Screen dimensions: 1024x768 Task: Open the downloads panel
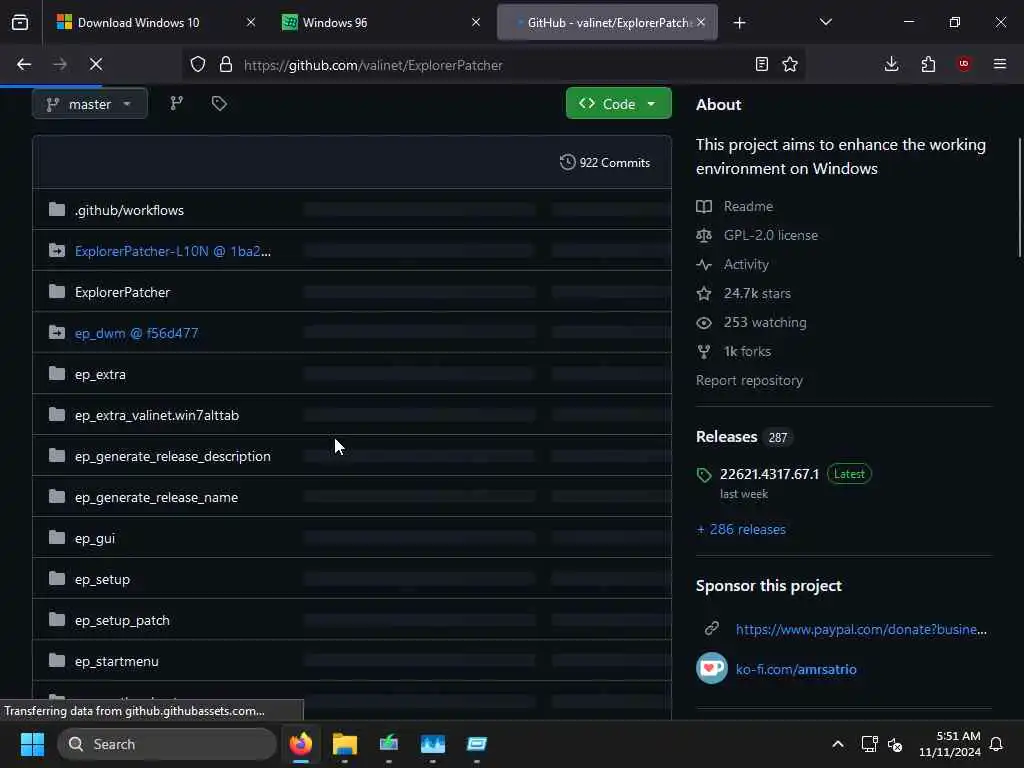click(x=891, y=64)
